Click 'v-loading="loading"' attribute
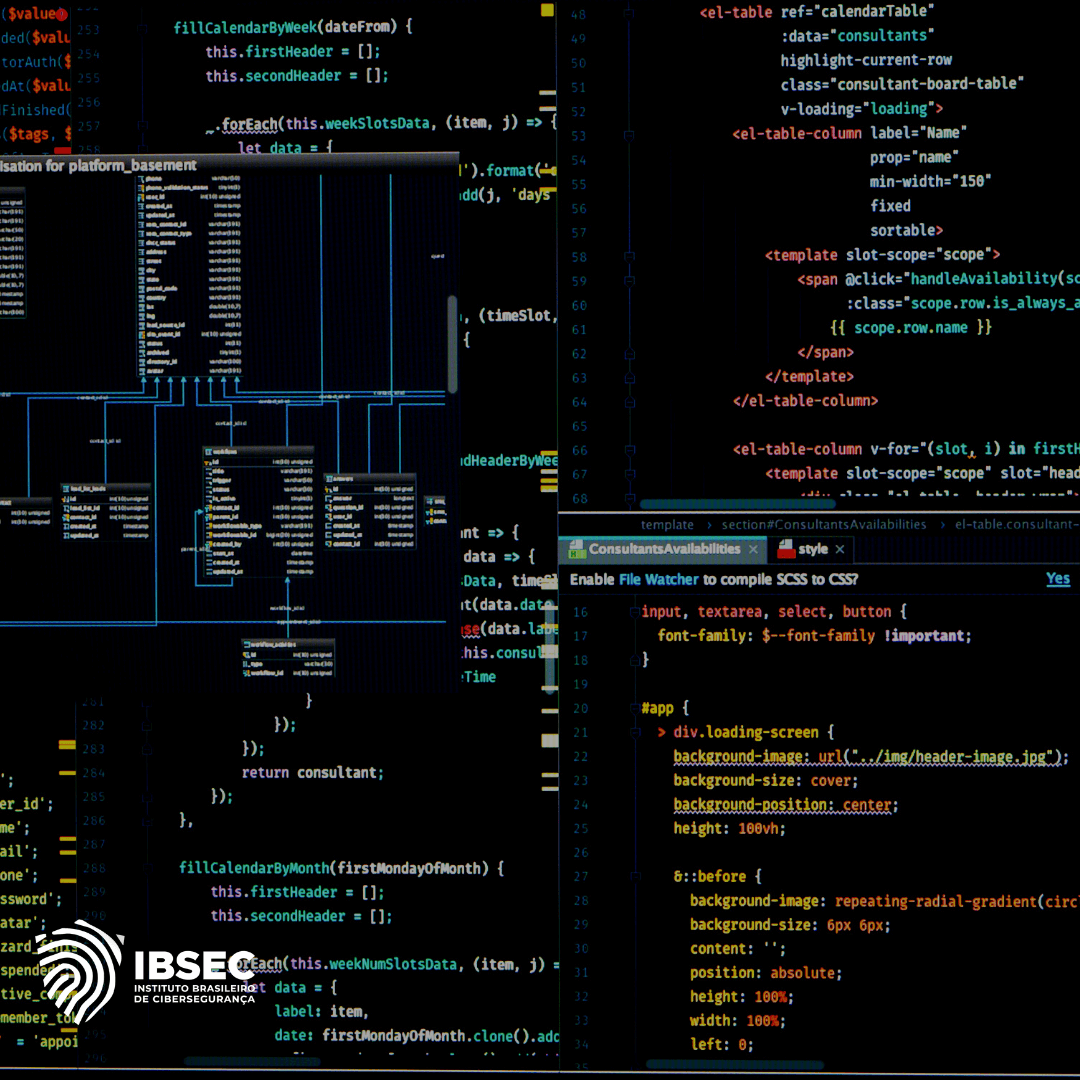Viewport: 1080px width, 1080px height. pyautogui.click(x=862, y=109)
